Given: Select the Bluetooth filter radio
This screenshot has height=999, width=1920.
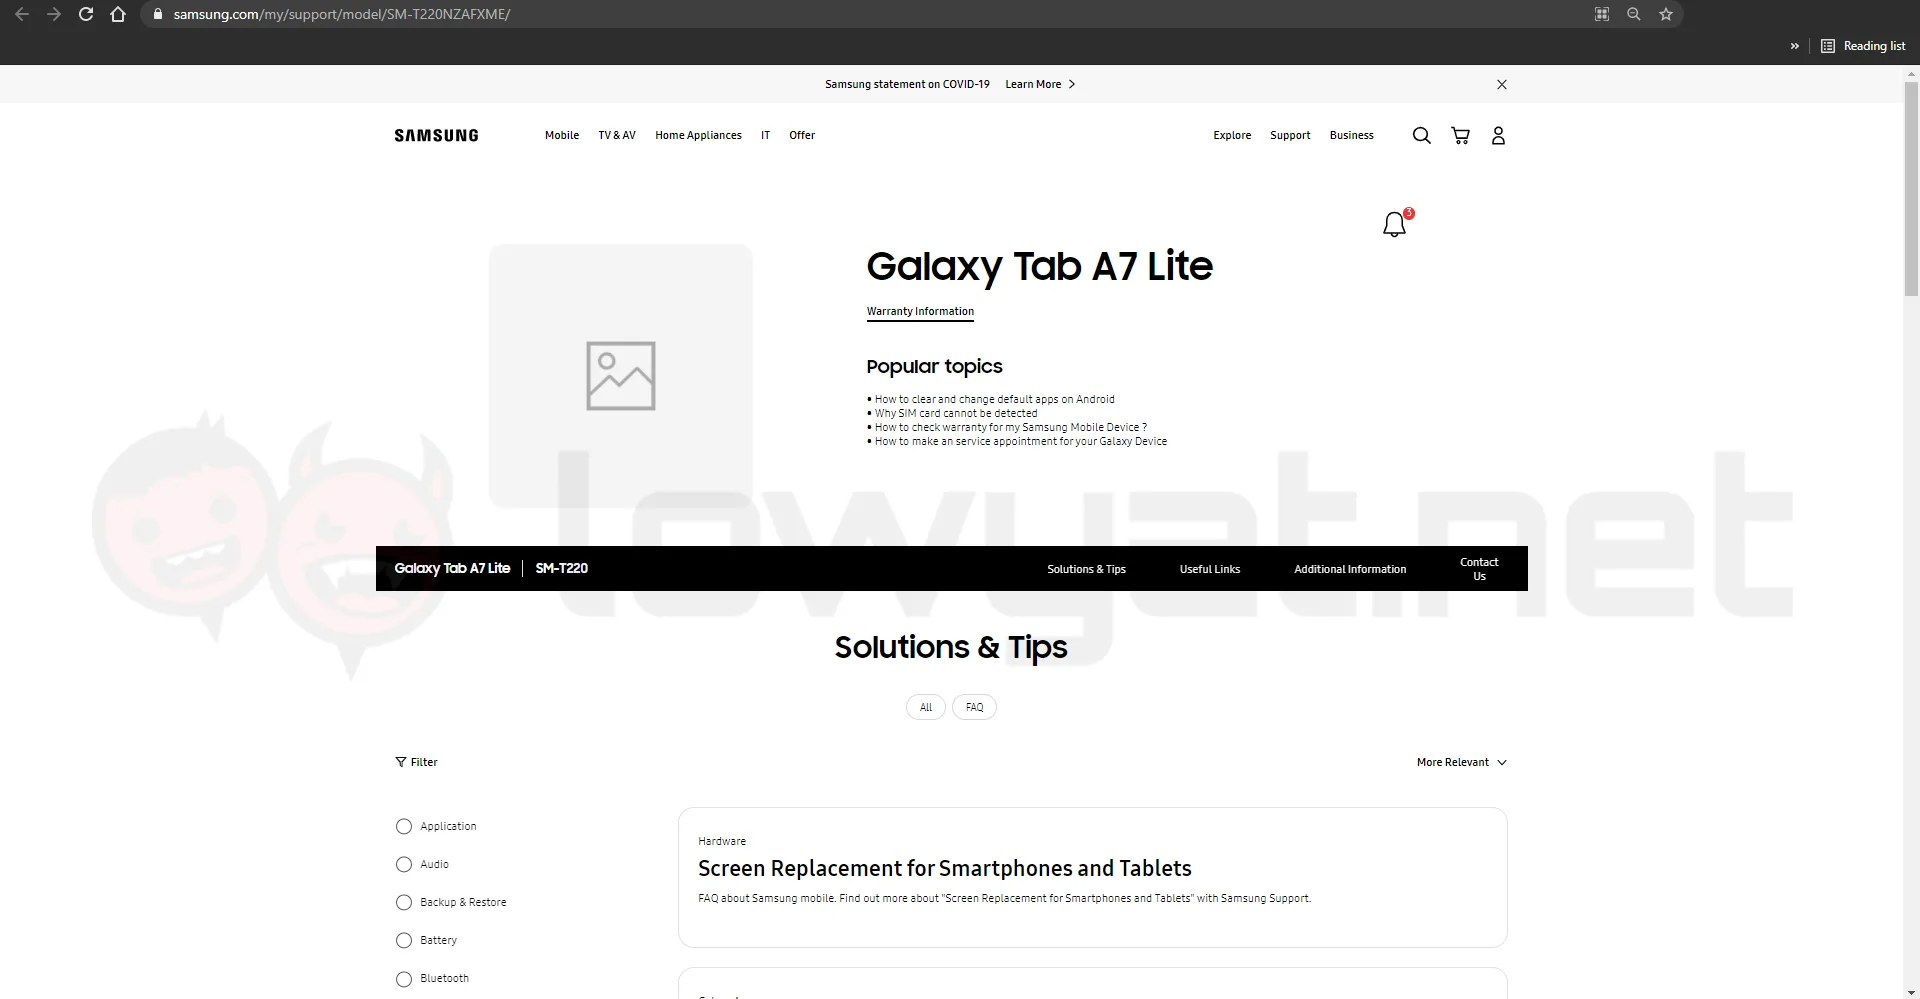Looking at the screenshot, I should (x=404, y=978).
